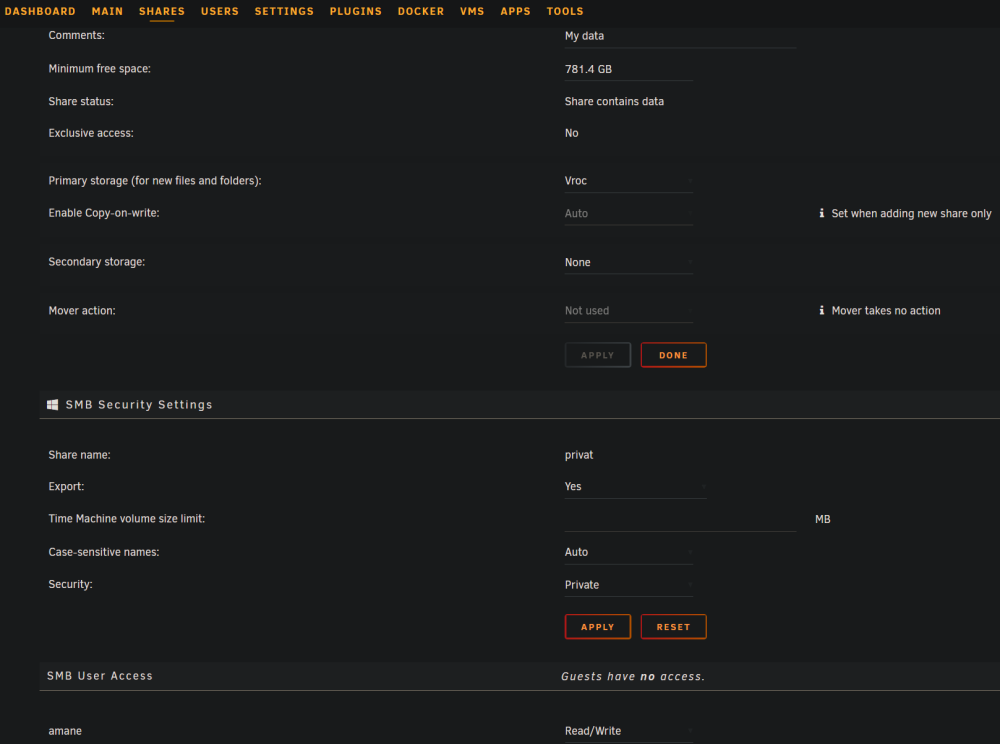Image resolution: width=1000 pixels, height=744 pixels.
Task: Open the Export dropdown showing Yes
Action: pos(635,486)
